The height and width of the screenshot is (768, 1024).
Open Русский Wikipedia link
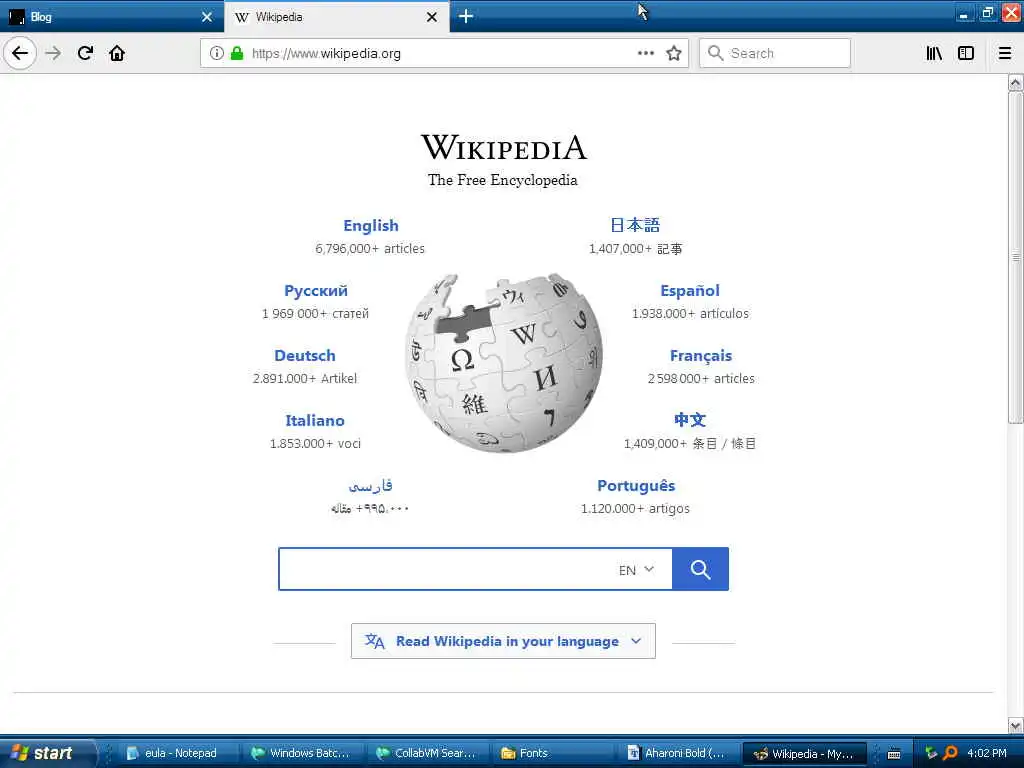pos(315,291)
